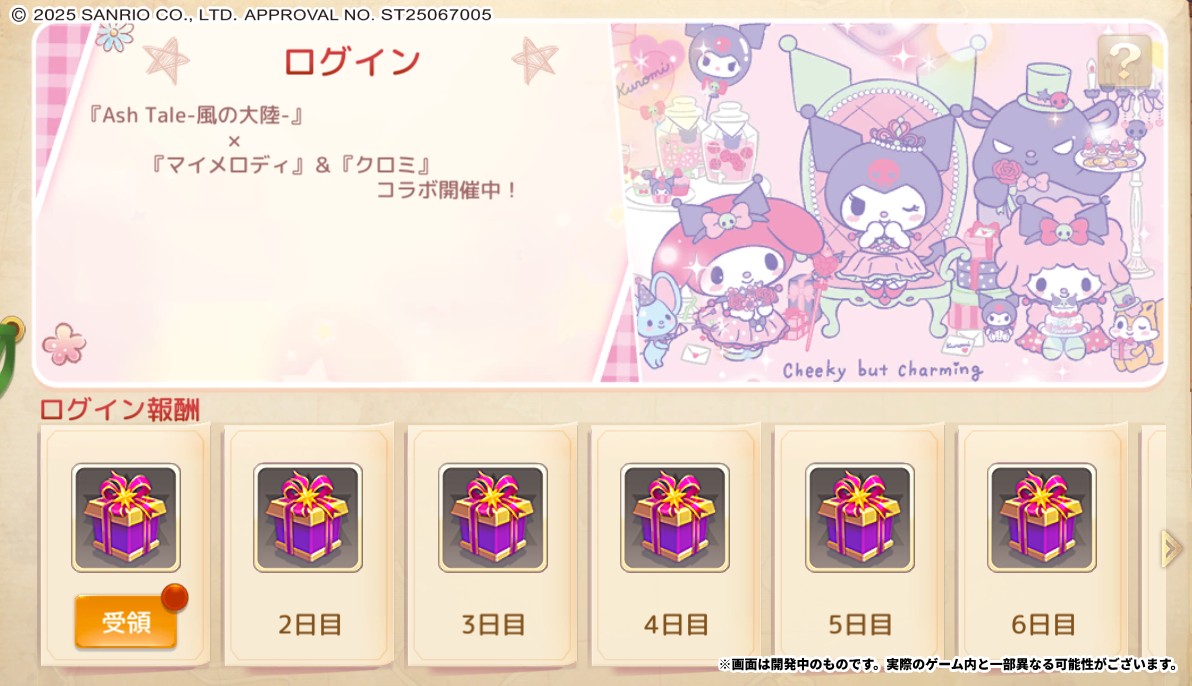The image size is (1192, 686).
Task: Click the Kuromi collab banner artwork
Action: pos(889,202)
